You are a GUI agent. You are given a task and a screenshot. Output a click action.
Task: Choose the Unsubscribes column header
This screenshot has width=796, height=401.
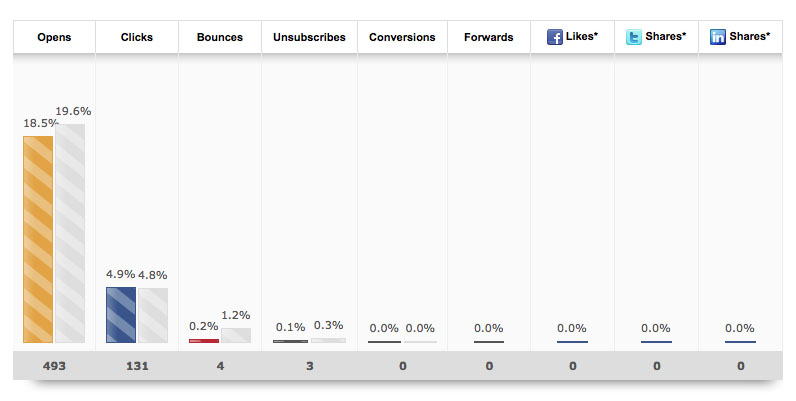(309, 37)
